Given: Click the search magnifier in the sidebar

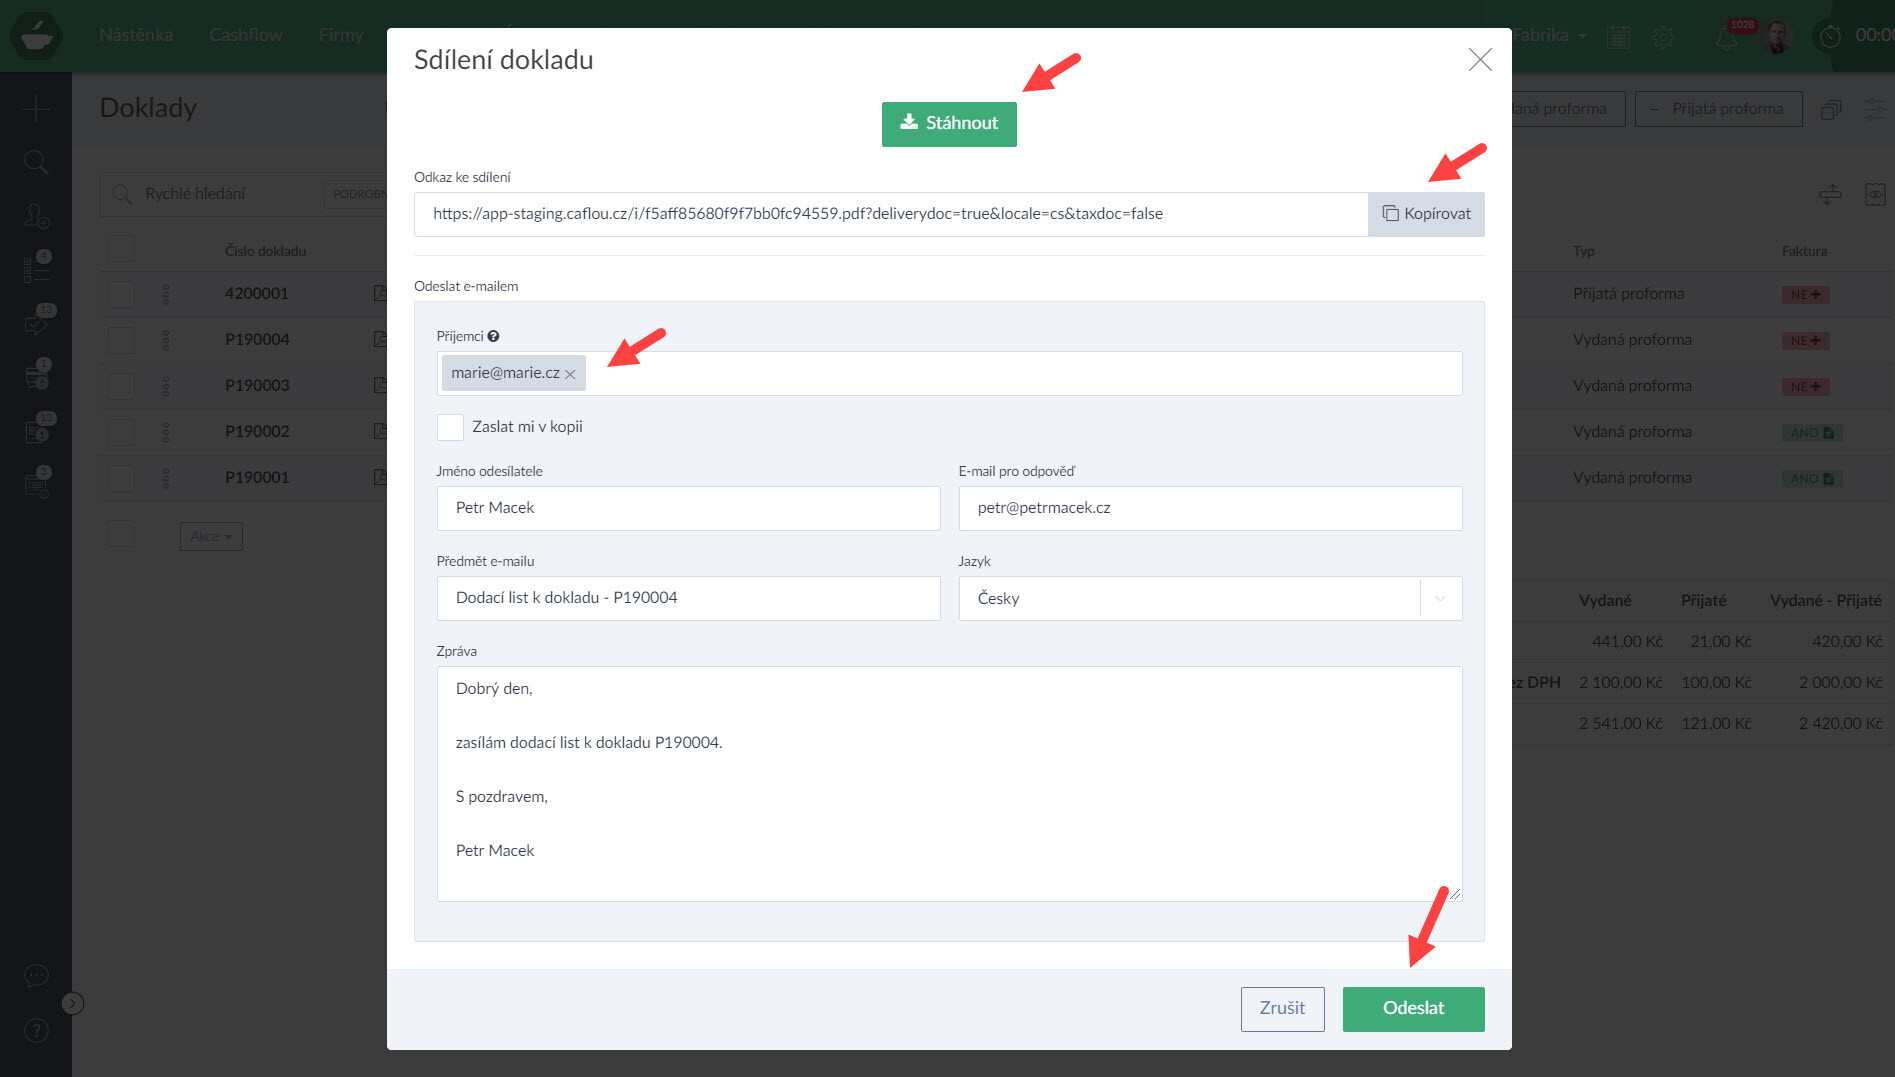Looking at the screenshot, I should point(36,162).
